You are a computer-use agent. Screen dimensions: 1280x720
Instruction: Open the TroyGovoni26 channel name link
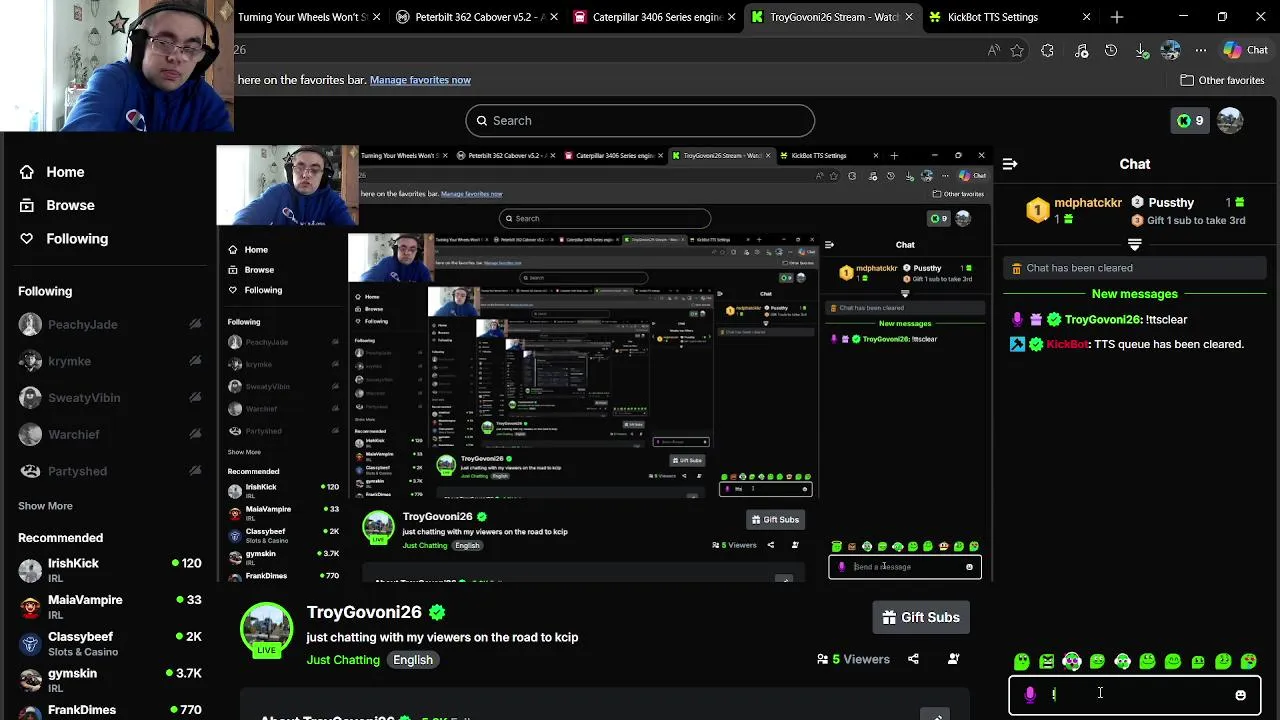[x=364, y=612]
